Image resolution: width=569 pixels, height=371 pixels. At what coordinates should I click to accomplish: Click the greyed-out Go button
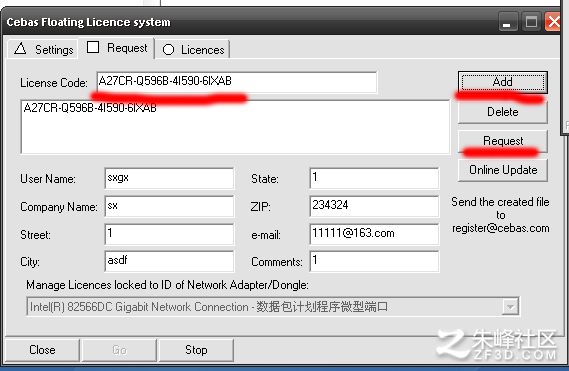[119, 350]
